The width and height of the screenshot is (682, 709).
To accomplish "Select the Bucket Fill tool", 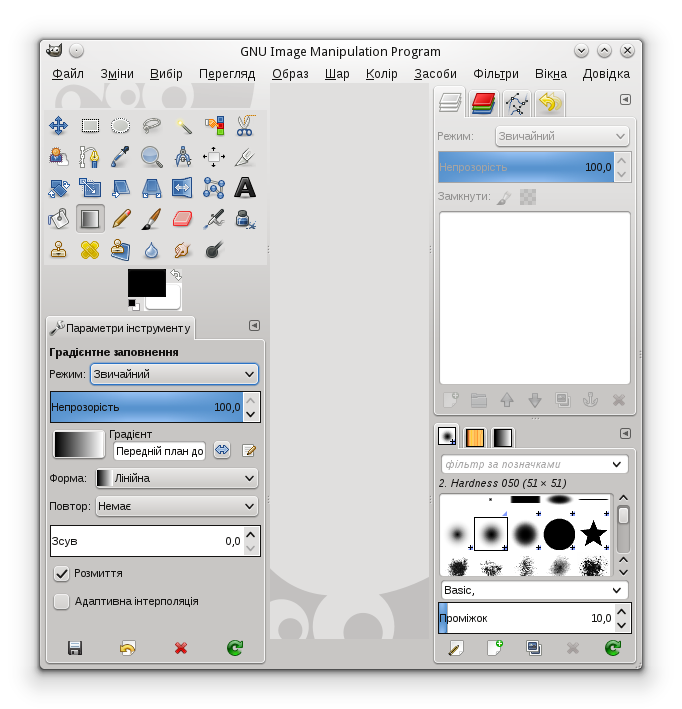I will (x=59, y=219).
